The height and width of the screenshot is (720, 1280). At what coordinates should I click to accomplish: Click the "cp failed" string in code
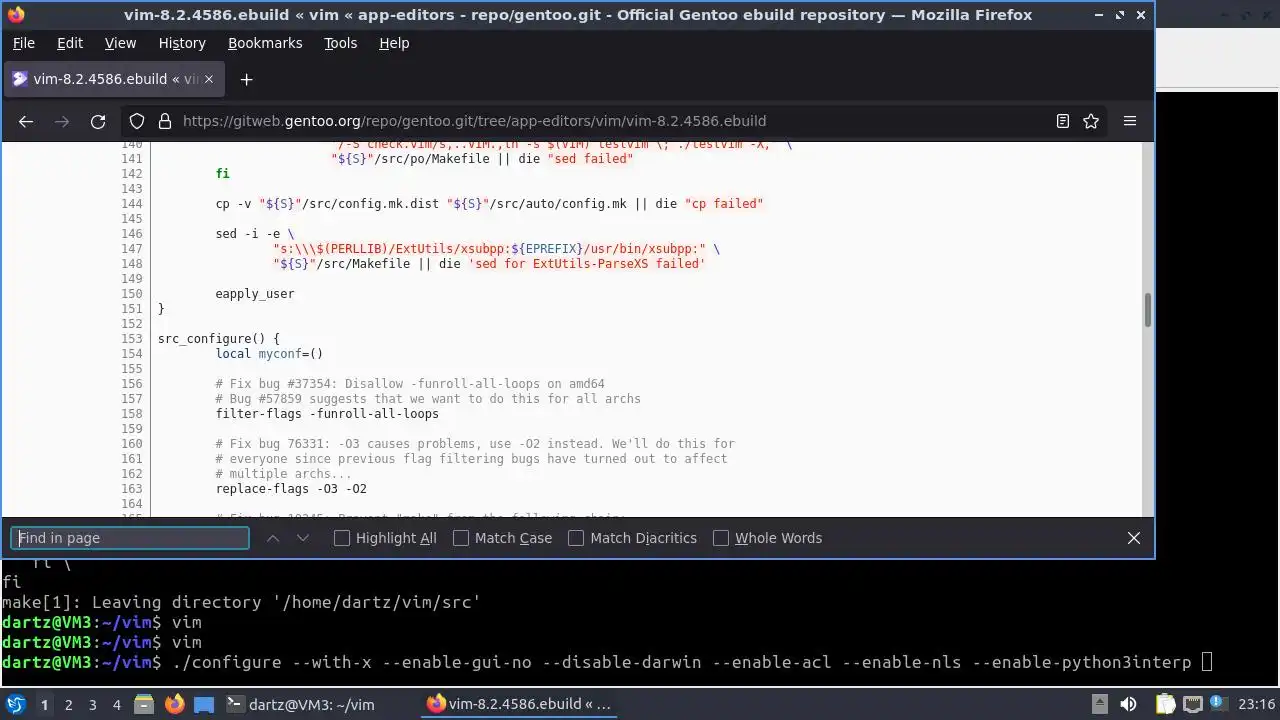[x=724, y=204]
